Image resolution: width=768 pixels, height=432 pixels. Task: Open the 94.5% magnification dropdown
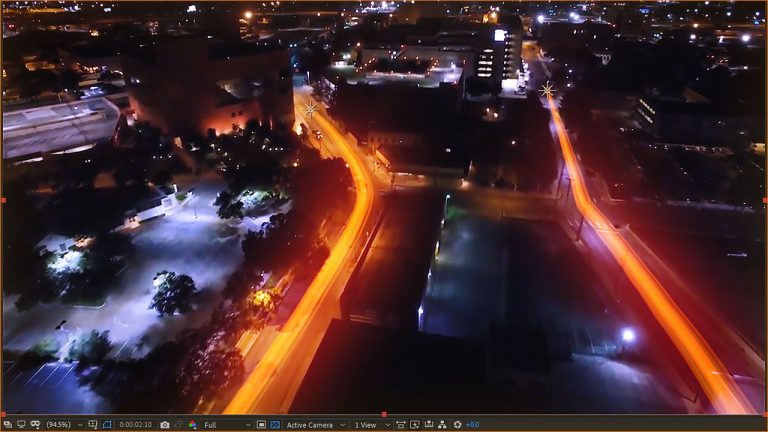click(64, 425)
